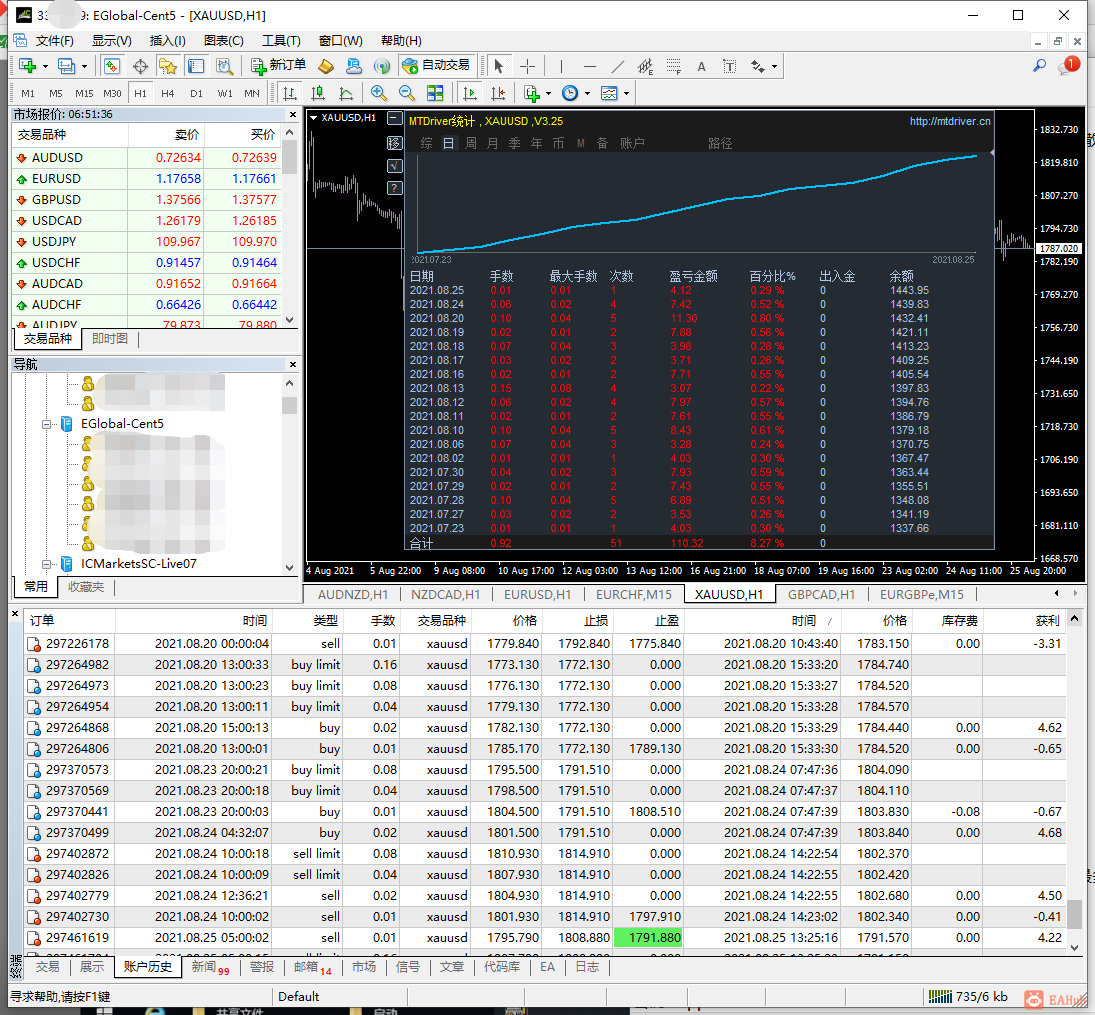Open the profiles icon in toolbar
The width and height of the screenshot is (1095, 1015).
click(x=66, y=66)
